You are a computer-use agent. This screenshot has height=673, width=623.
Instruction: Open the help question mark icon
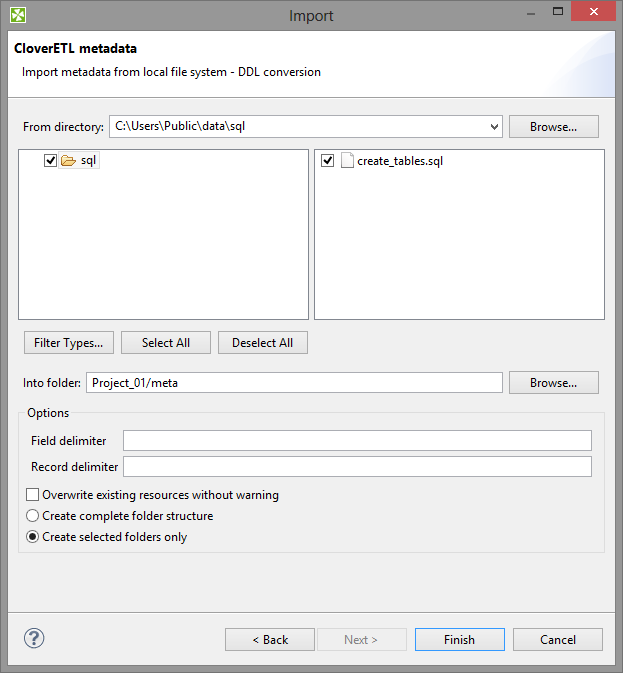(34, 638)
